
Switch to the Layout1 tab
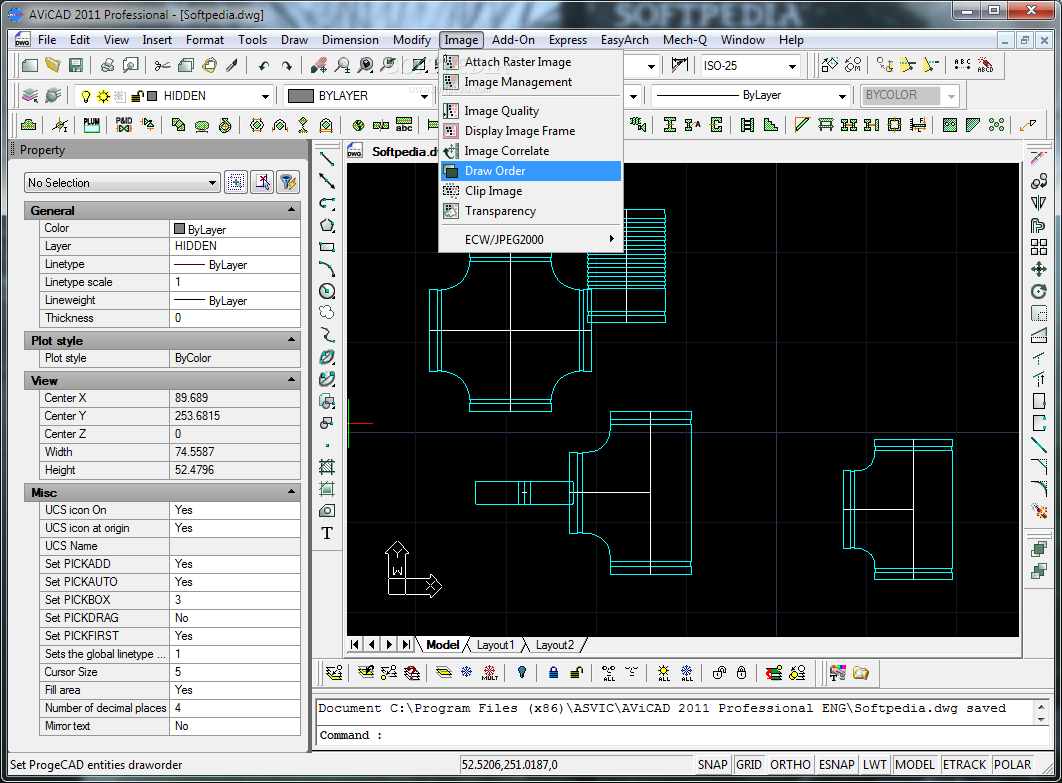pyautogui.click(x=496, y=645)
